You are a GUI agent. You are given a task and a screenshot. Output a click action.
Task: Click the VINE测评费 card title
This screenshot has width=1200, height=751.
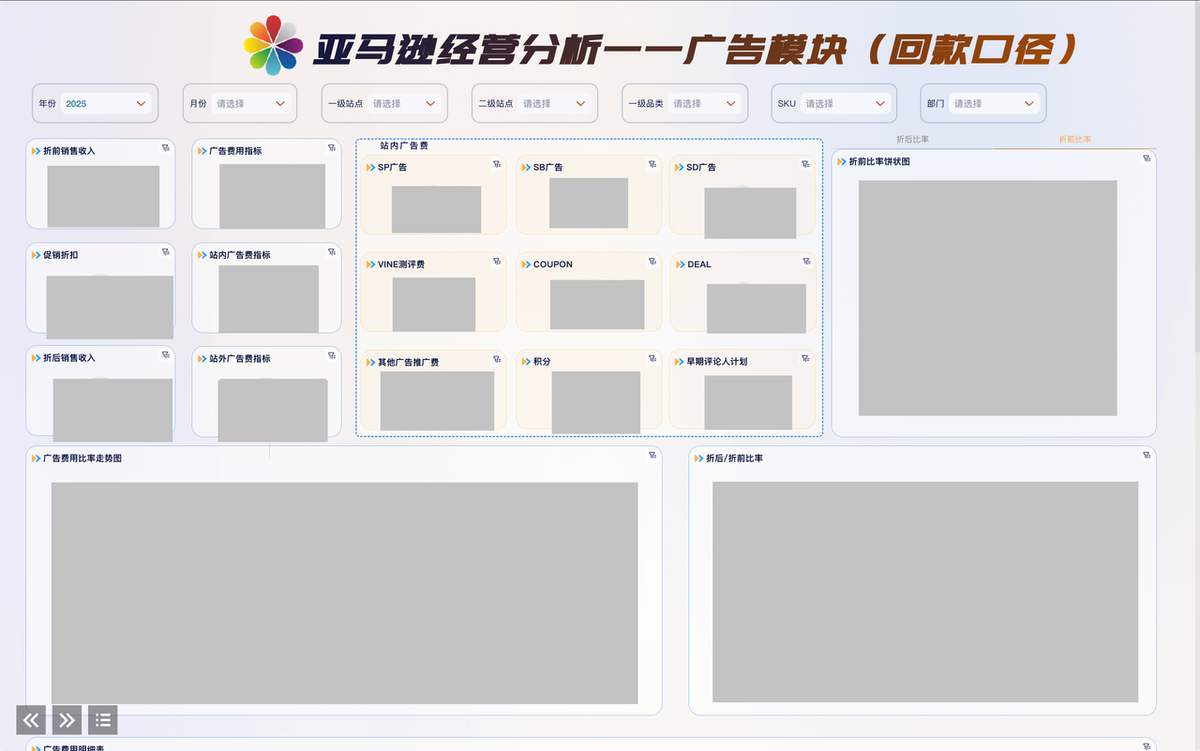401,264
